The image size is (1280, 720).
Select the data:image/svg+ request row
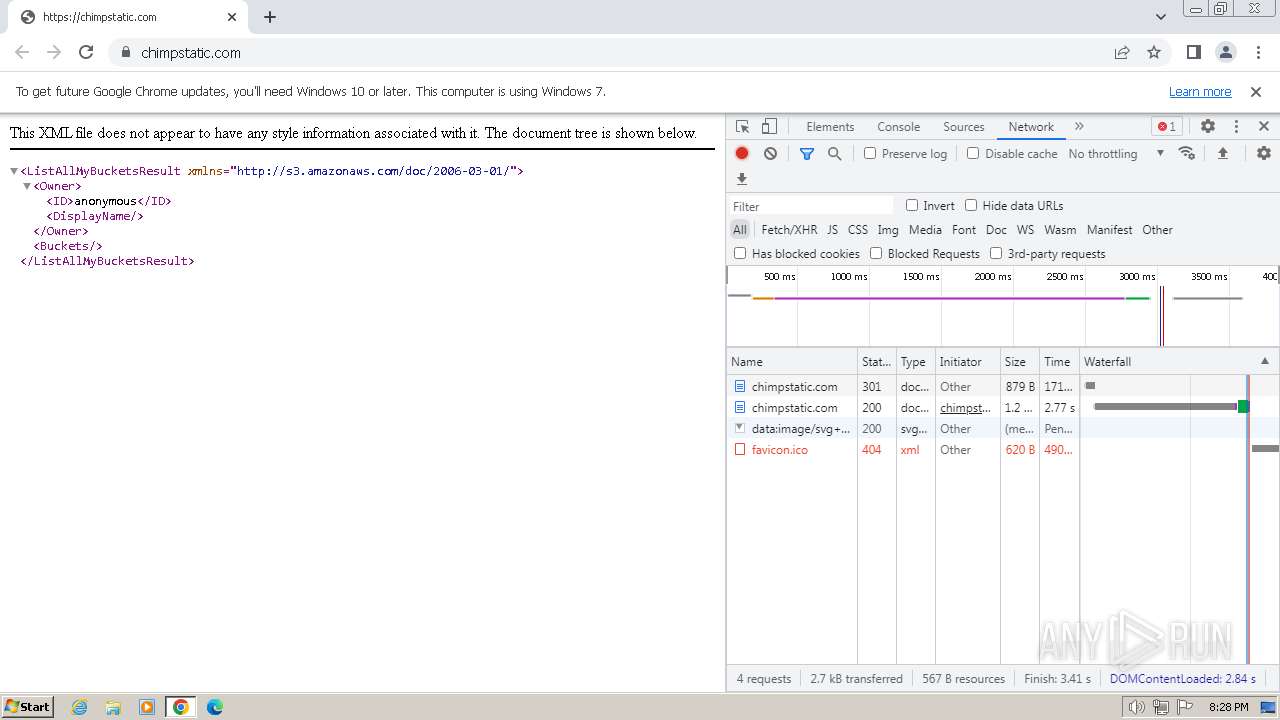pos(1003,429)
